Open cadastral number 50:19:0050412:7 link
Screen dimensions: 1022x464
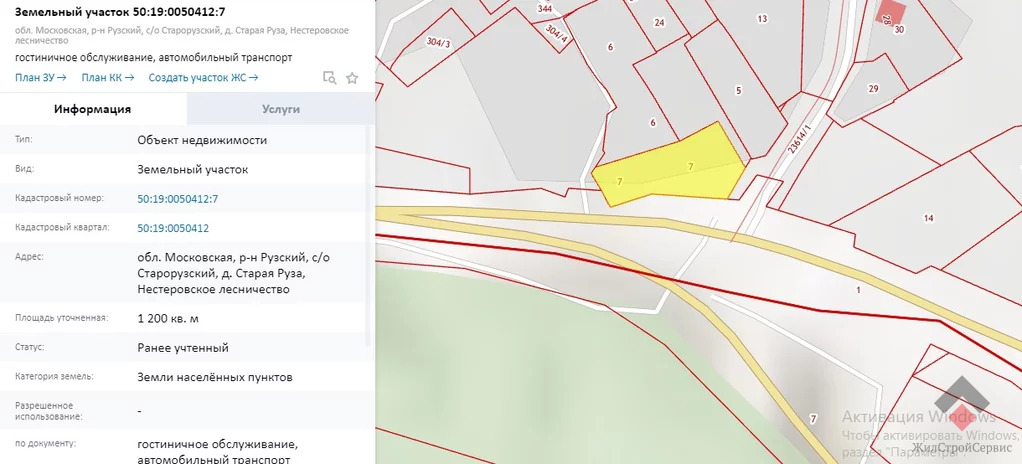177,199
